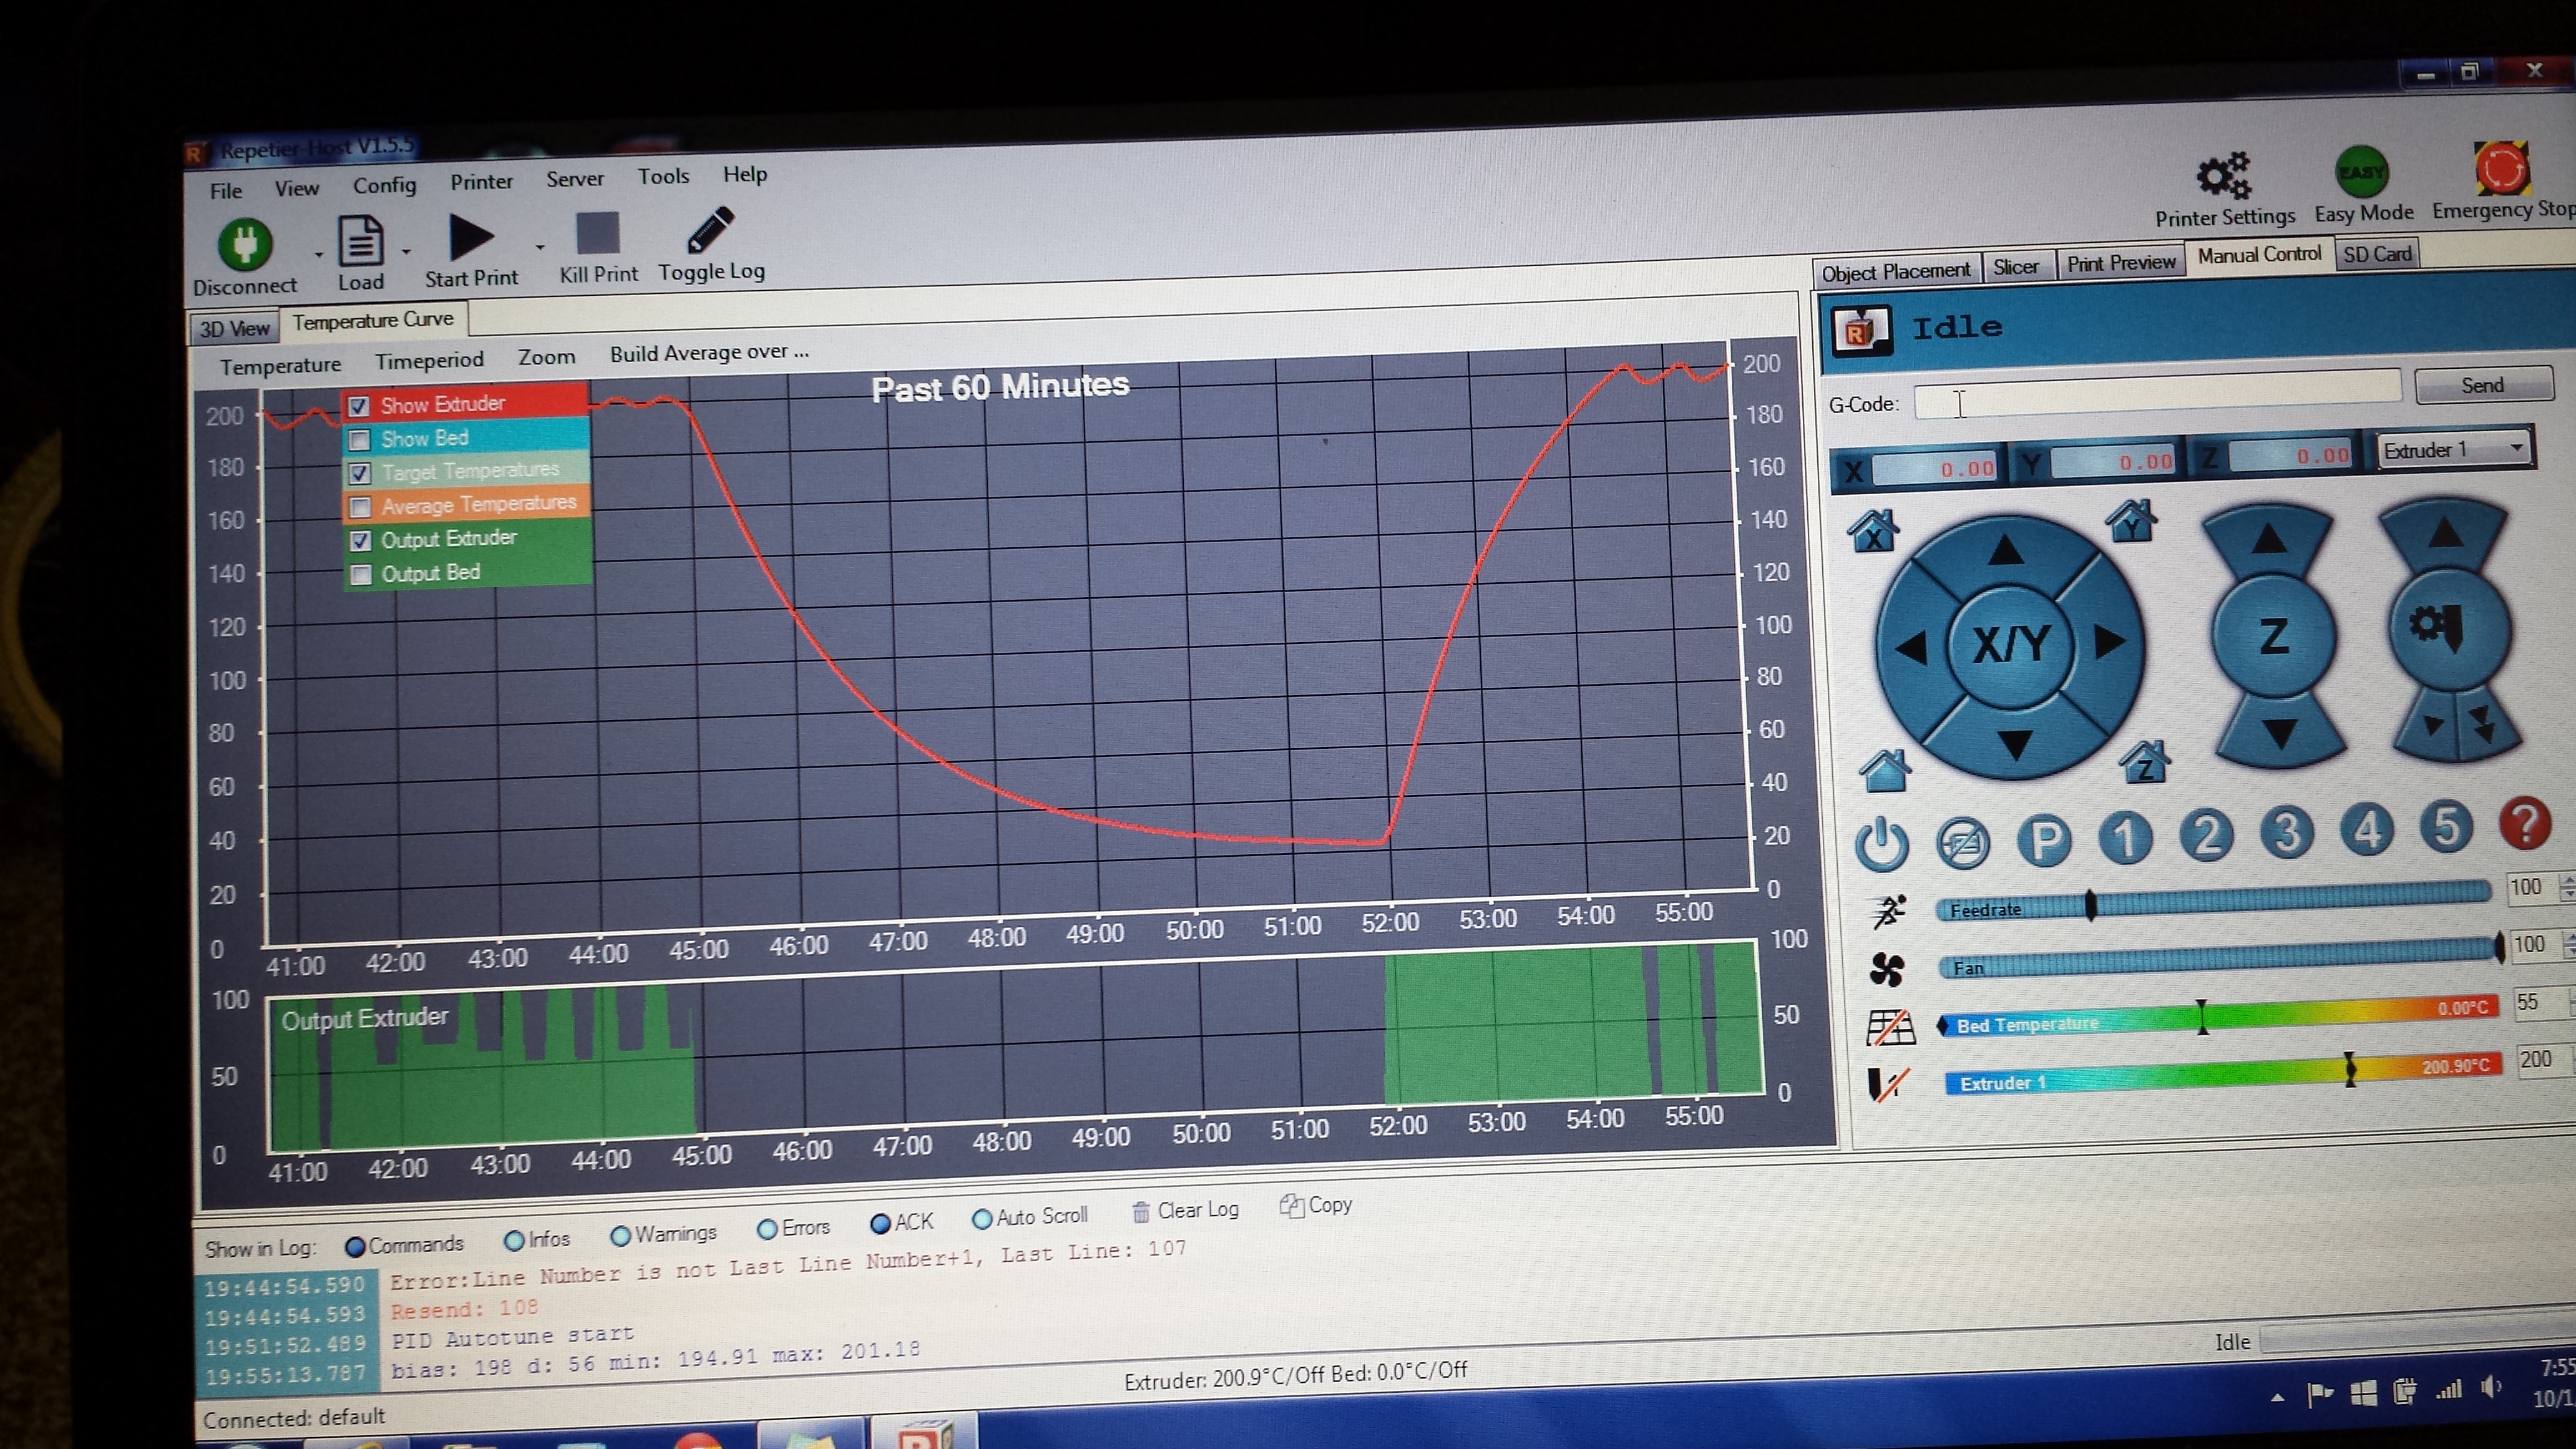
Task: Check Average Temperatures in graph legend
Action: 360,507
